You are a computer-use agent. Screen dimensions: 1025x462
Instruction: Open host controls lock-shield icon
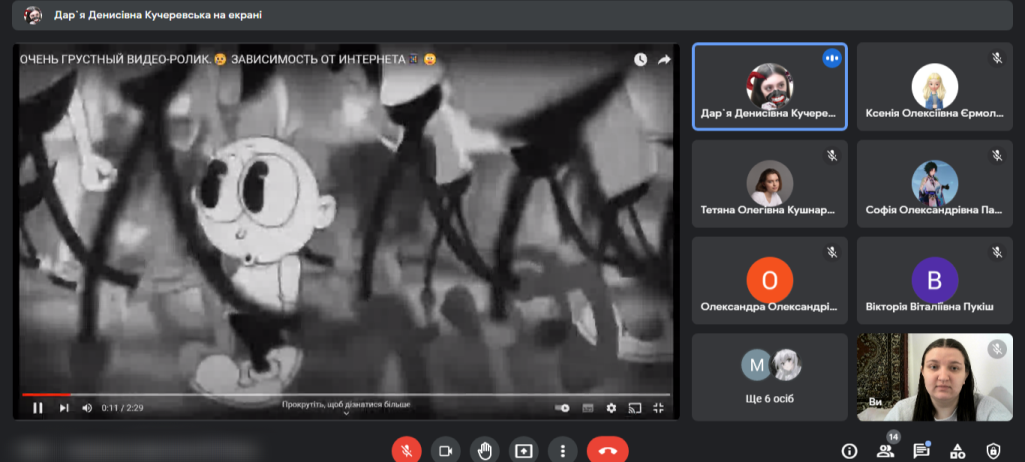994,451
